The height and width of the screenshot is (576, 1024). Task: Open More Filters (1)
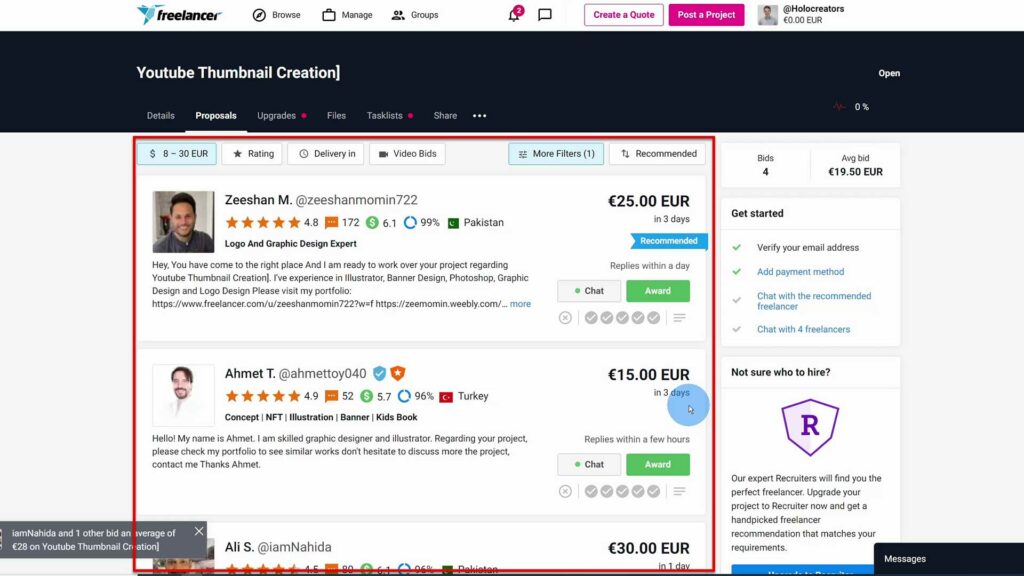click(x=556, y=153)
